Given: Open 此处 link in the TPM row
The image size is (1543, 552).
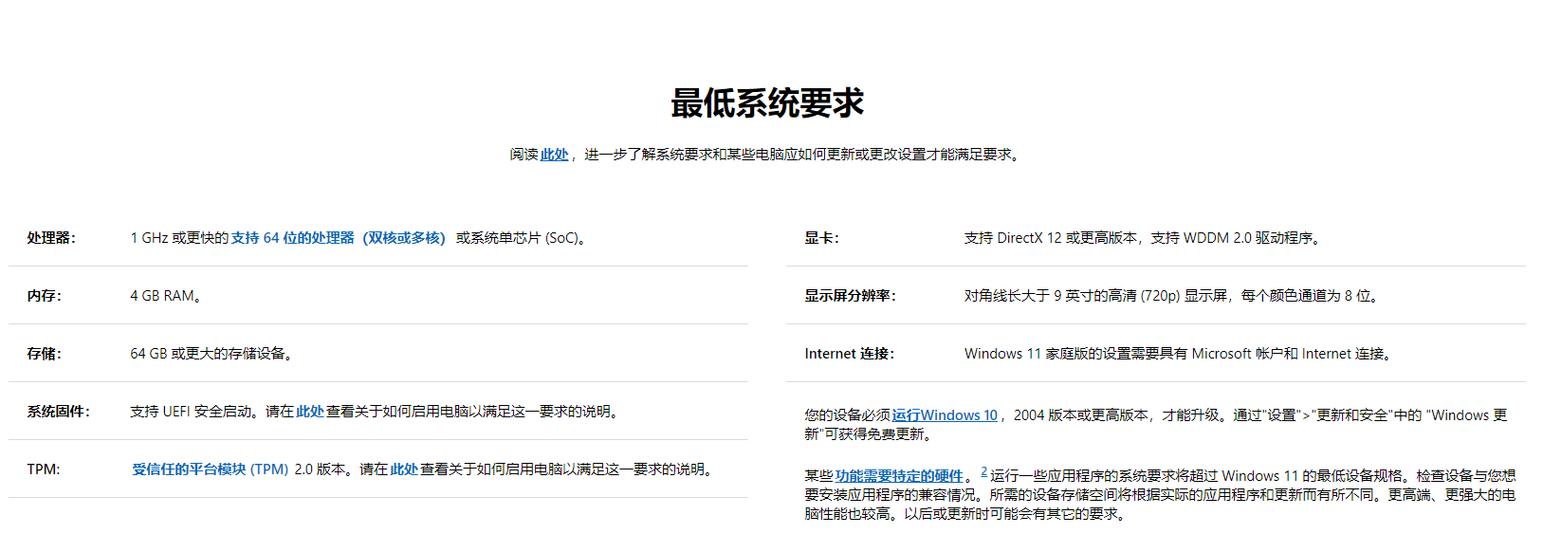Looking at the screenshot, I should pyautogui.click(x=404, y=469).
